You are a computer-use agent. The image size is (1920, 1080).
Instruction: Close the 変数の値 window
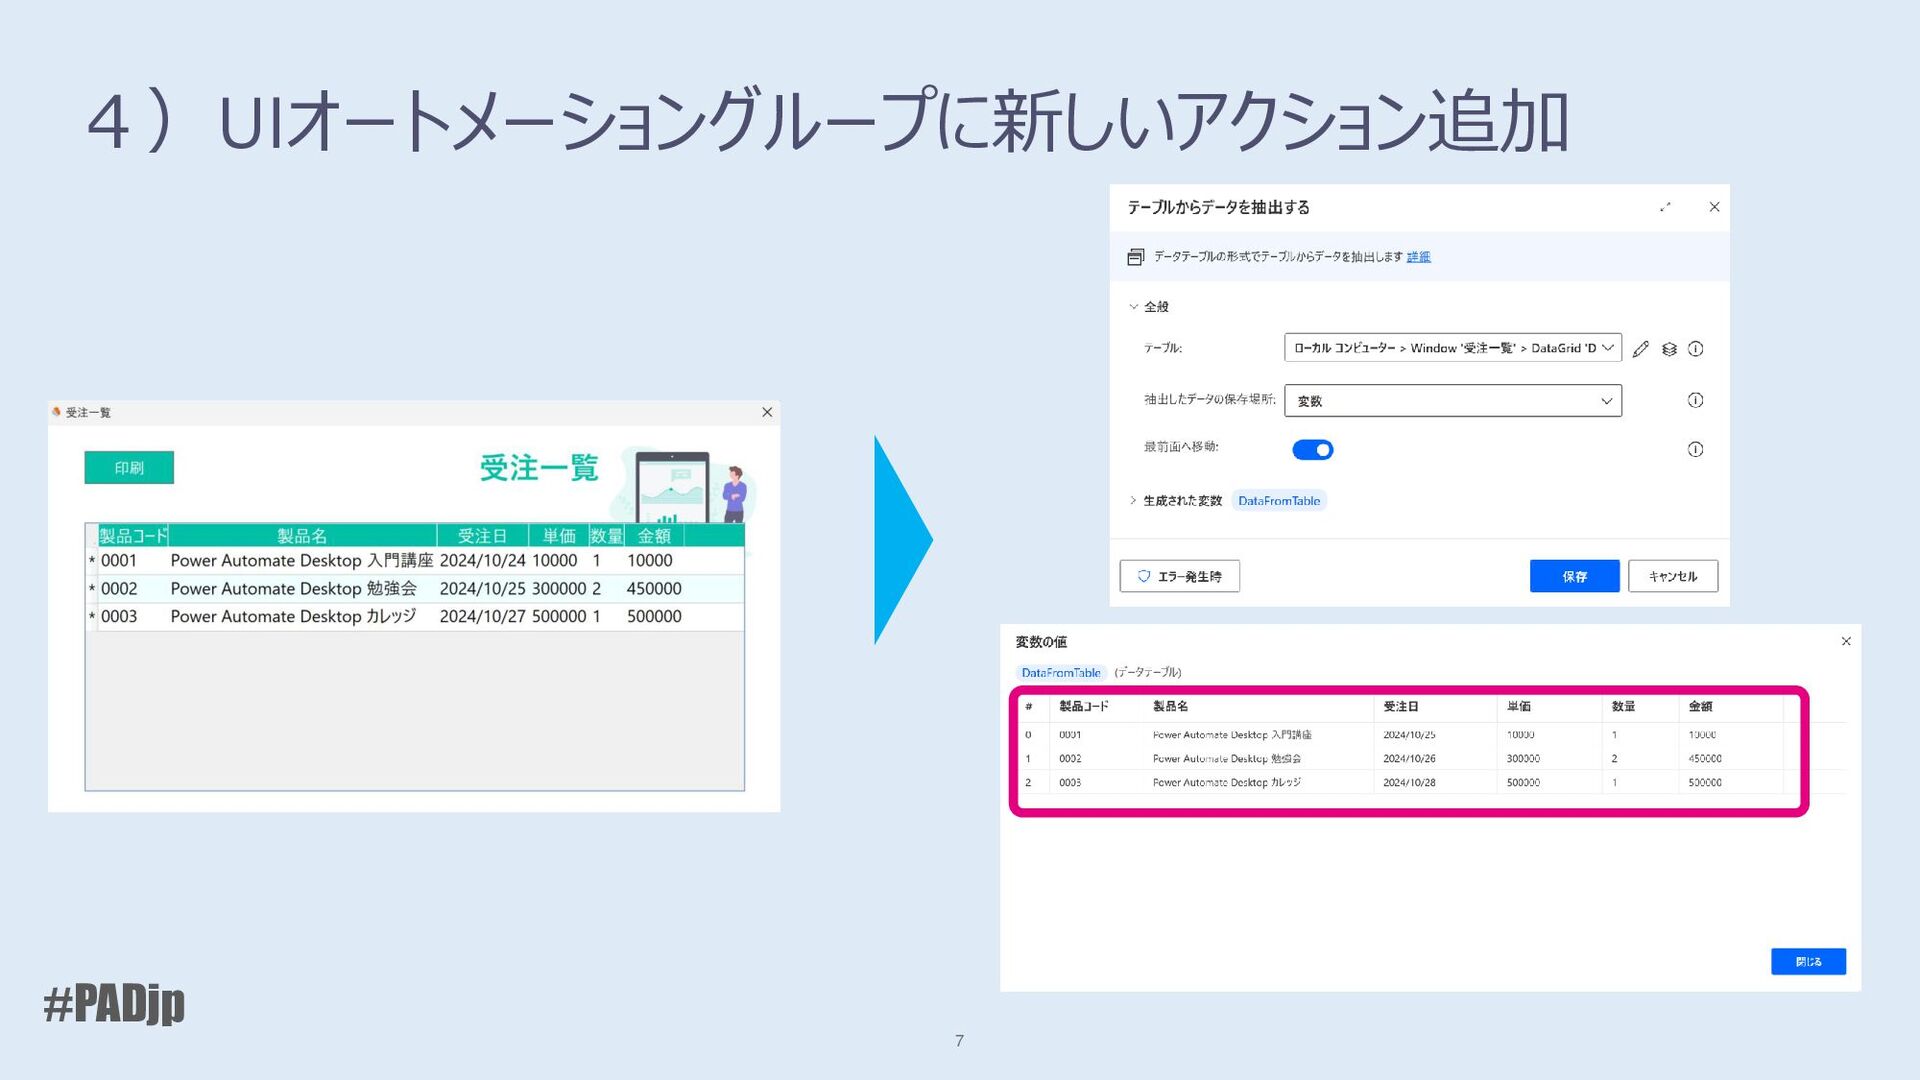pyautogui.click(x=1846, y=641)
